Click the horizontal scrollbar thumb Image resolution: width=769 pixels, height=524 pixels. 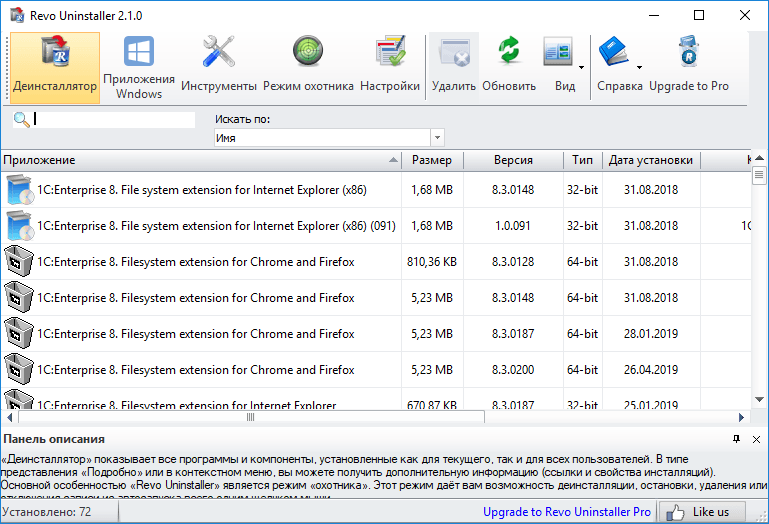point(251,418)
